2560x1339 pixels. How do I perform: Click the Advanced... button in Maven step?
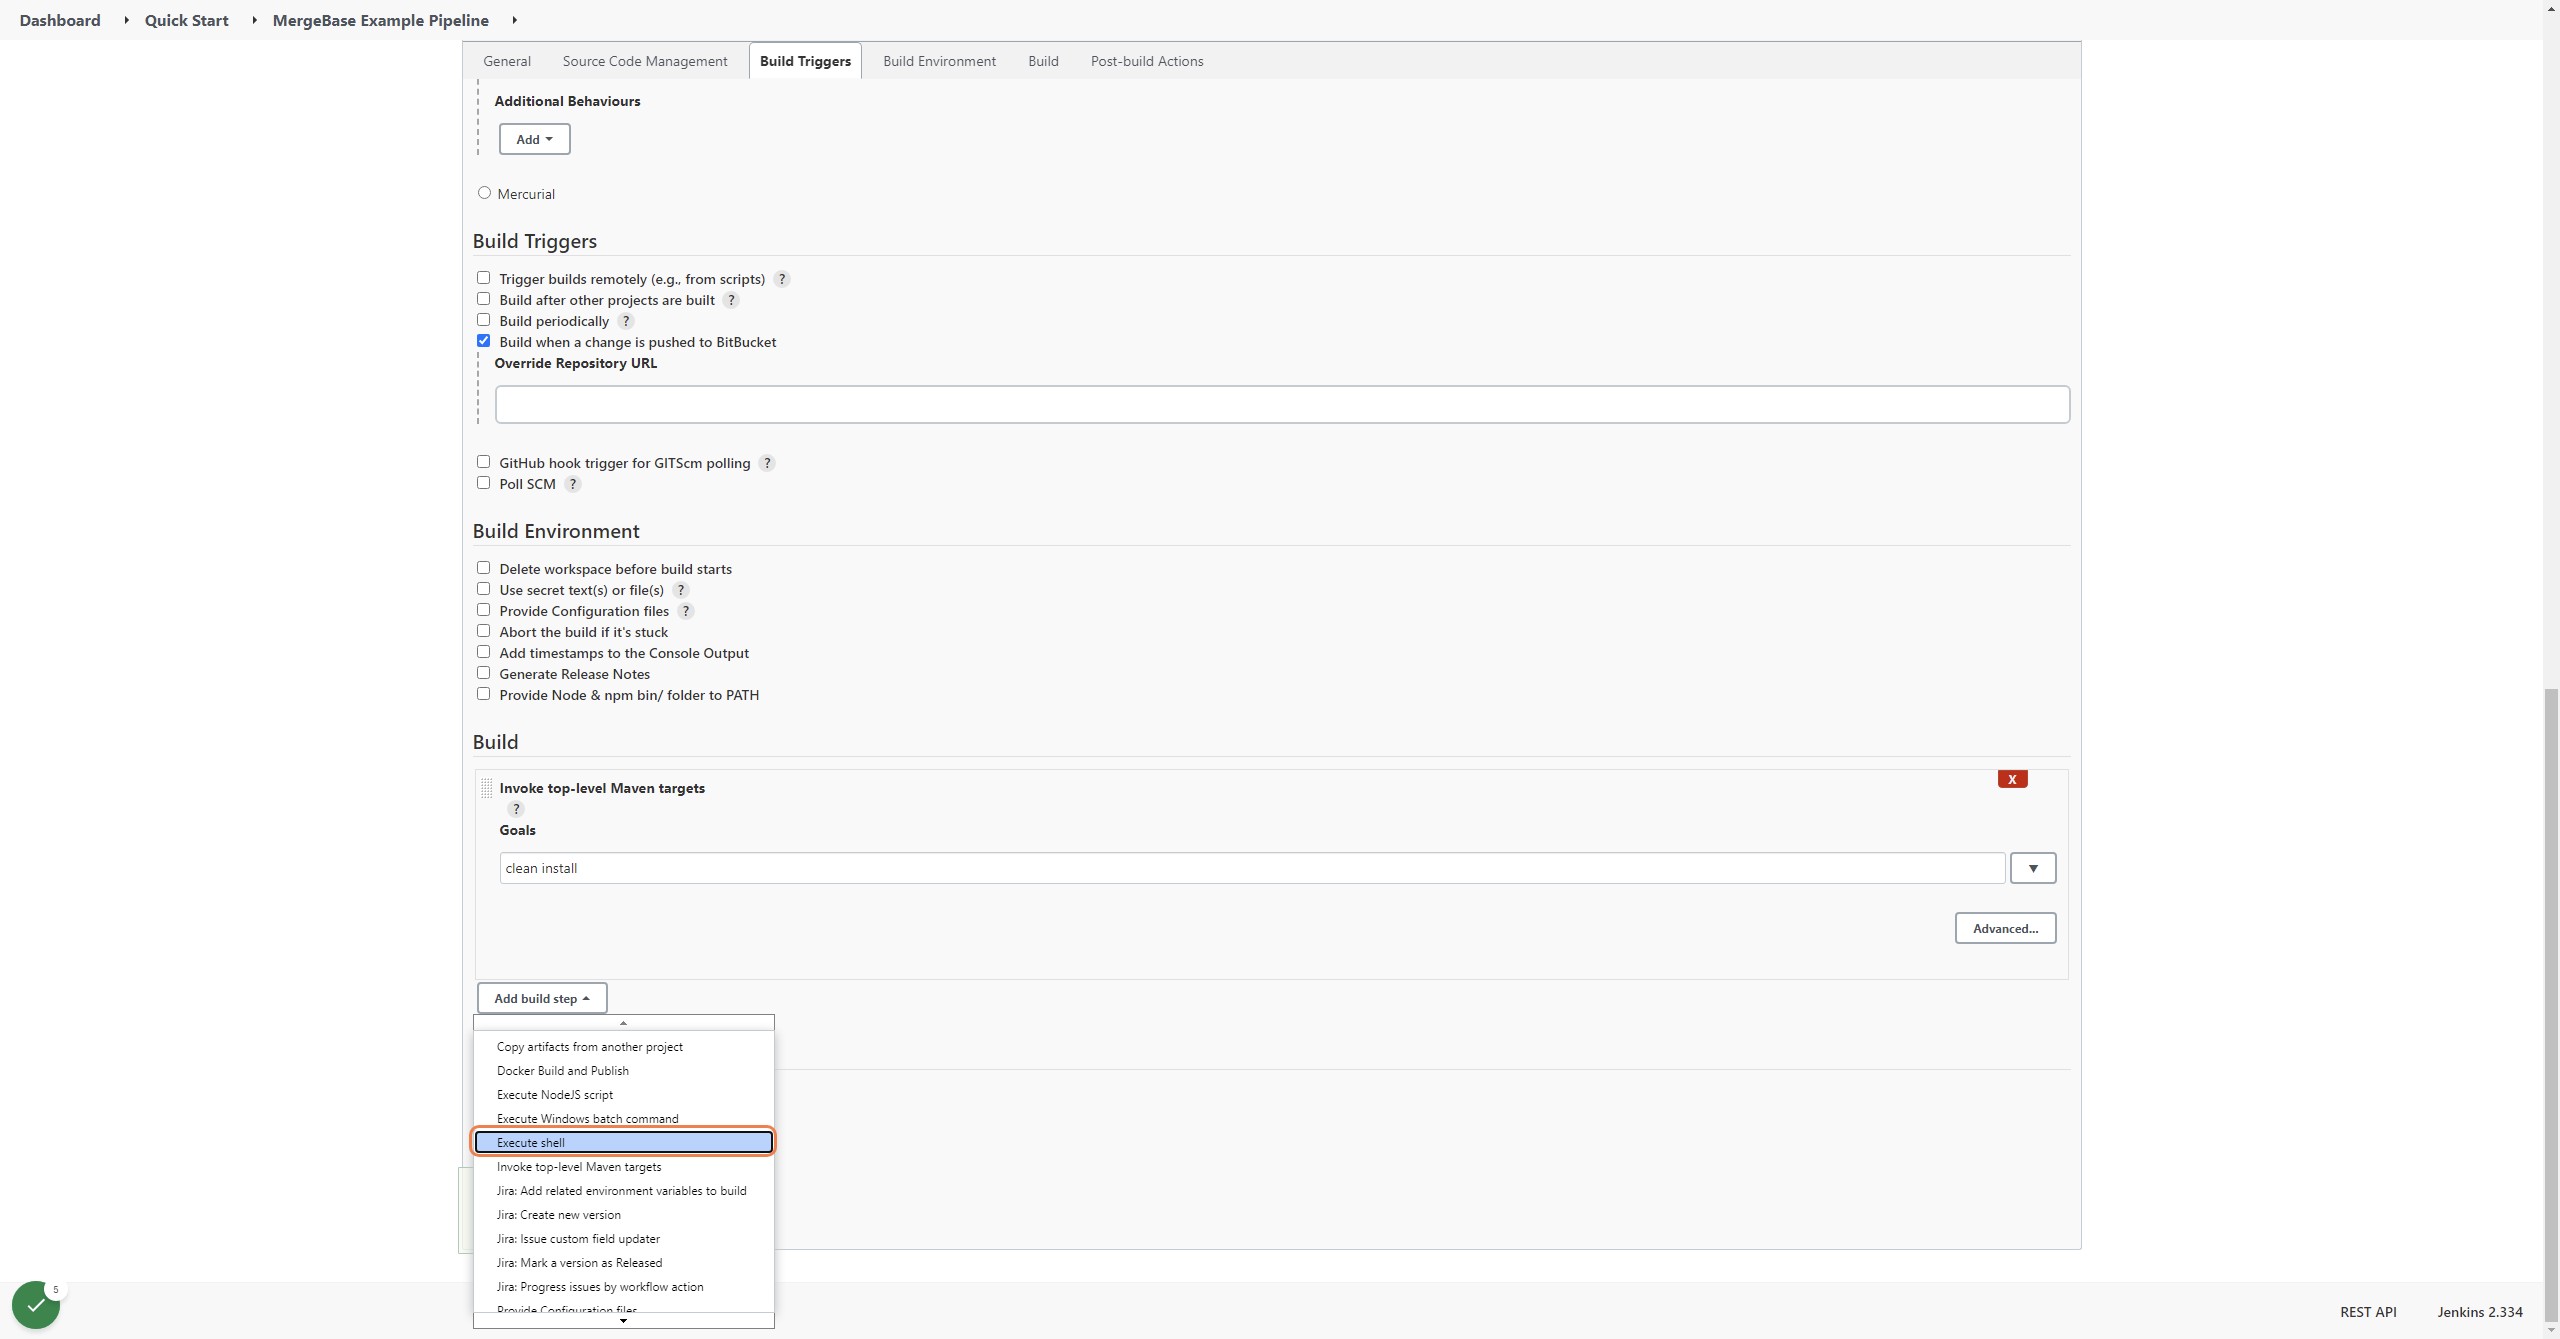[2005, 928]
